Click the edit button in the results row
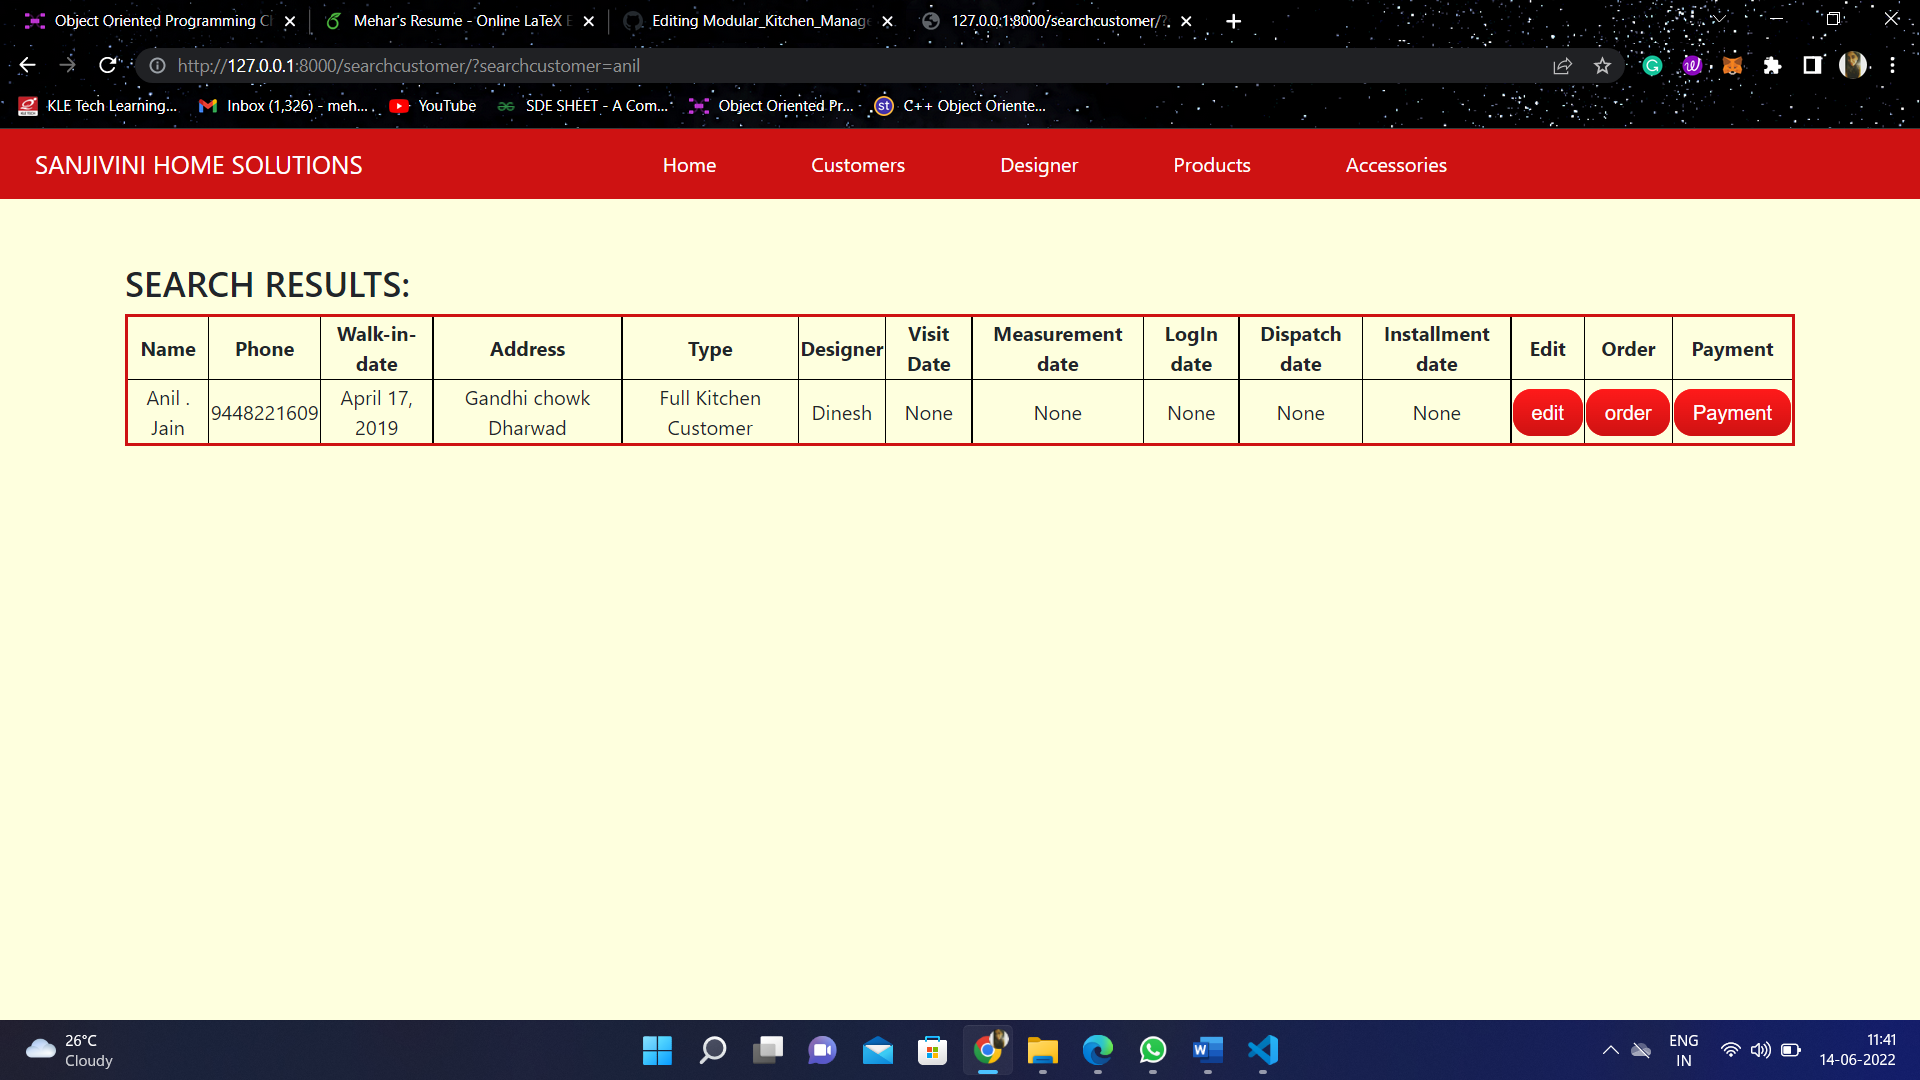 1547,412
